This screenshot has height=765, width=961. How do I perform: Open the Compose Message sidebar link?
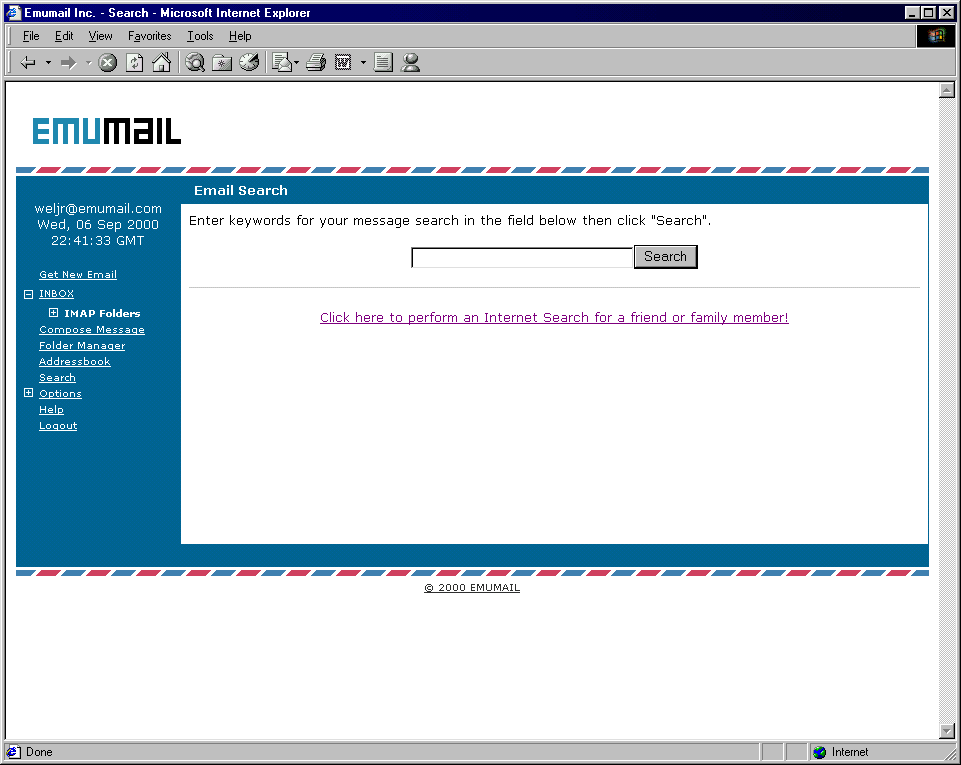pyautogui.click(x=92, y=330)
